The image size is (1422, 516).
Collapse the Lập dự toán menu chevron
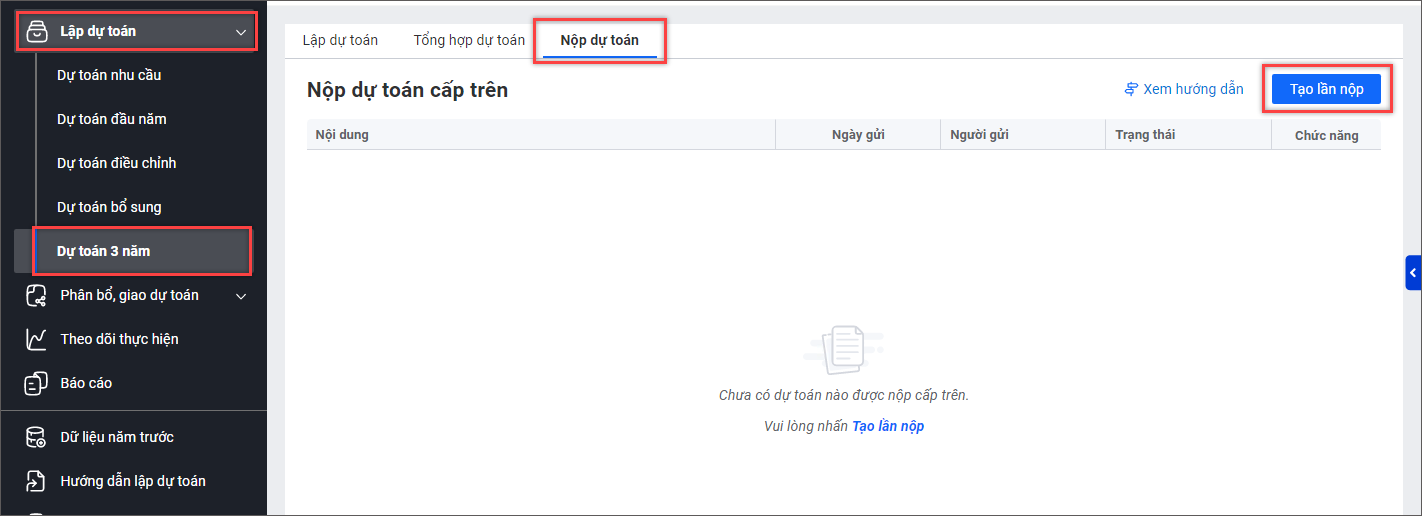click(x=240, y=32)
